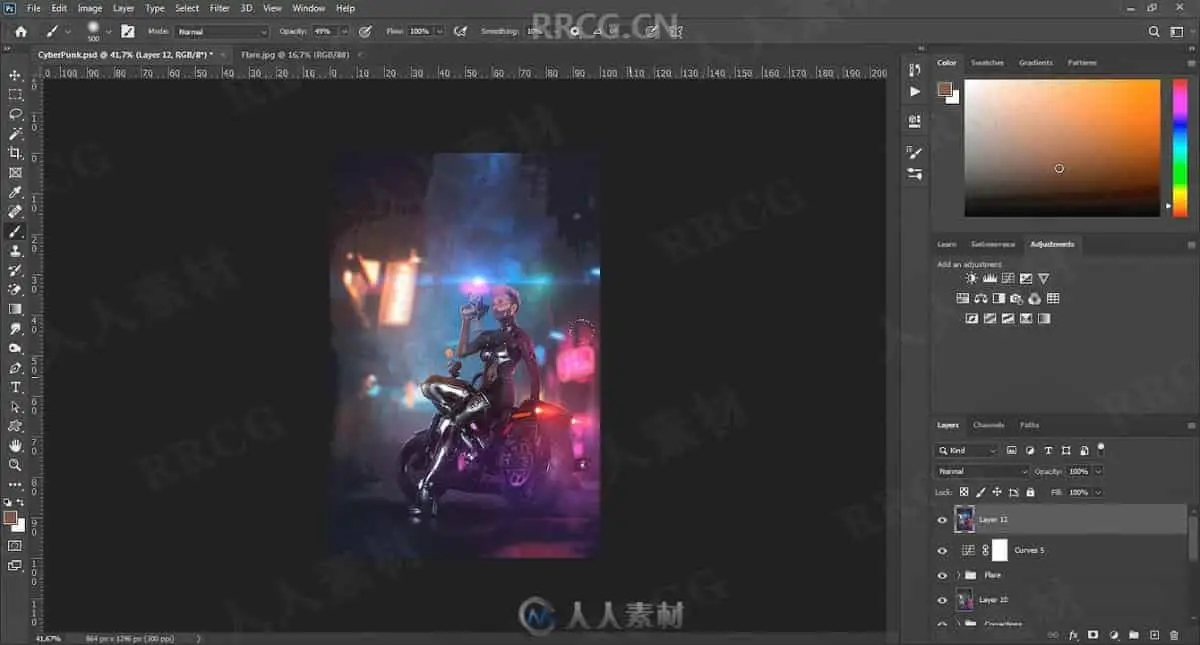Select the Brush tool in the toolbar
Image resolution: width=1200 pixels, height=645 pixels.
pyautogui.click(x=15, y=231)
